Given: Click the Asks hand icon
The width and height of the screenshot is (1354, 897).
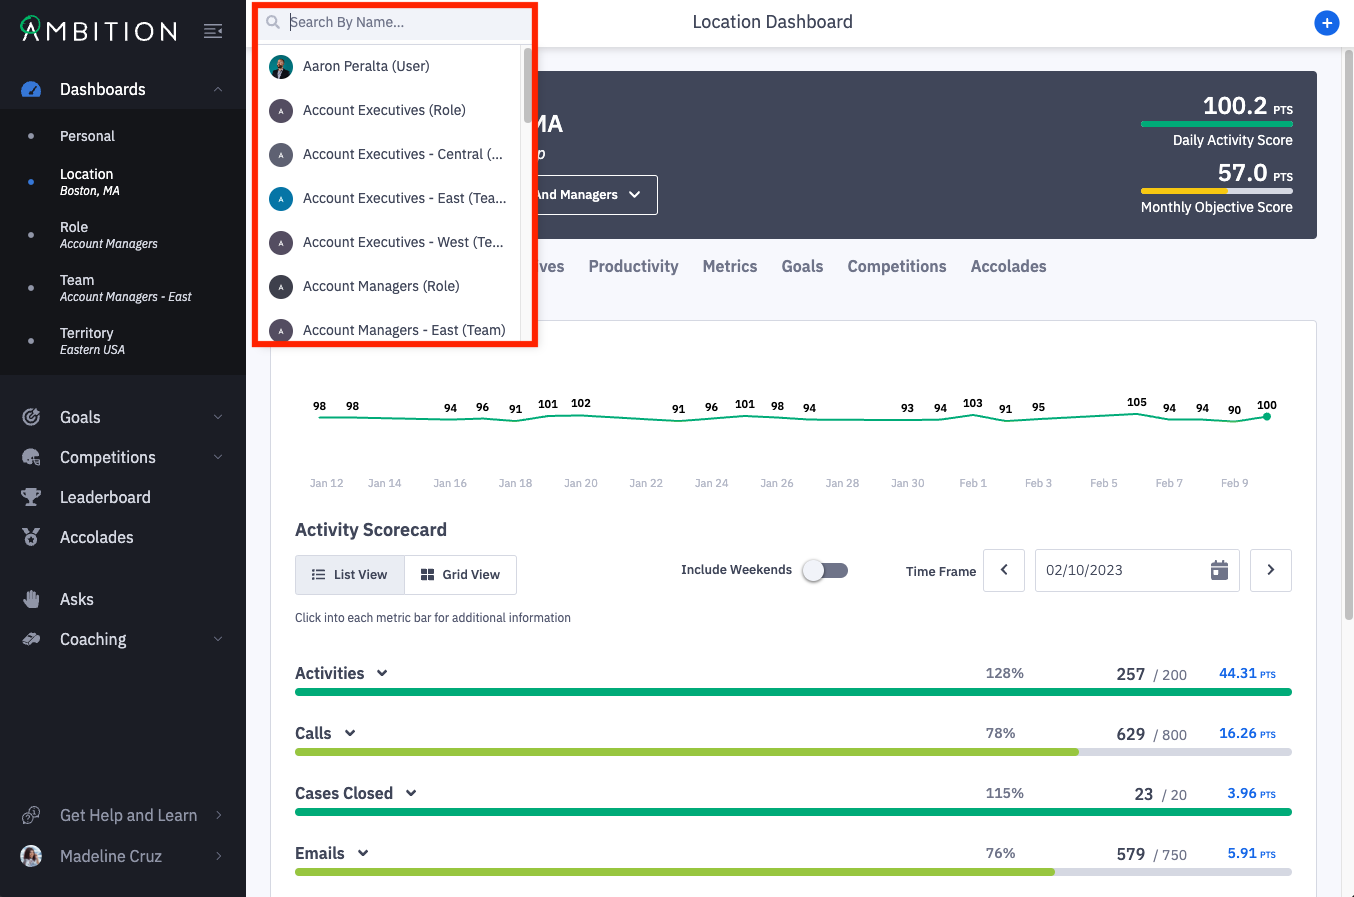Looking at the screenshot, I should 31,599.
